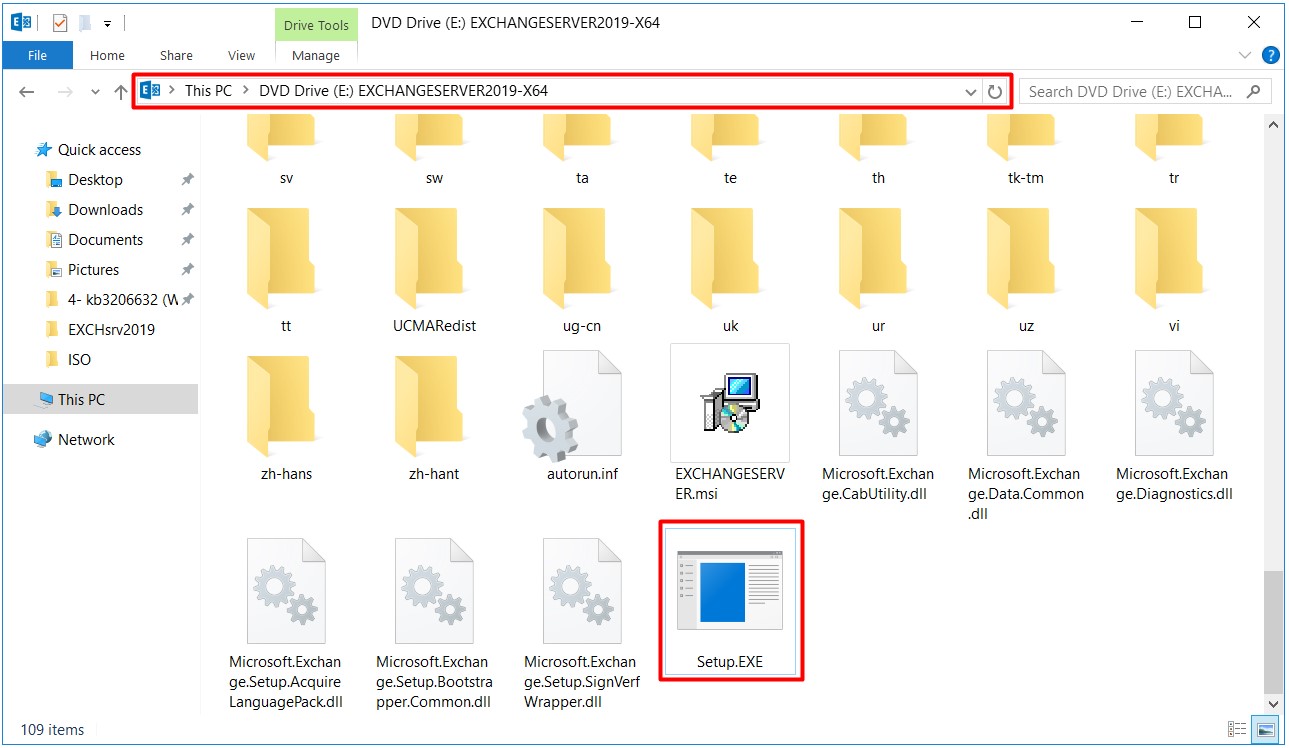Switch to large icons view button
Viewport: 1289px width, 748px height.
[1265, 729]
